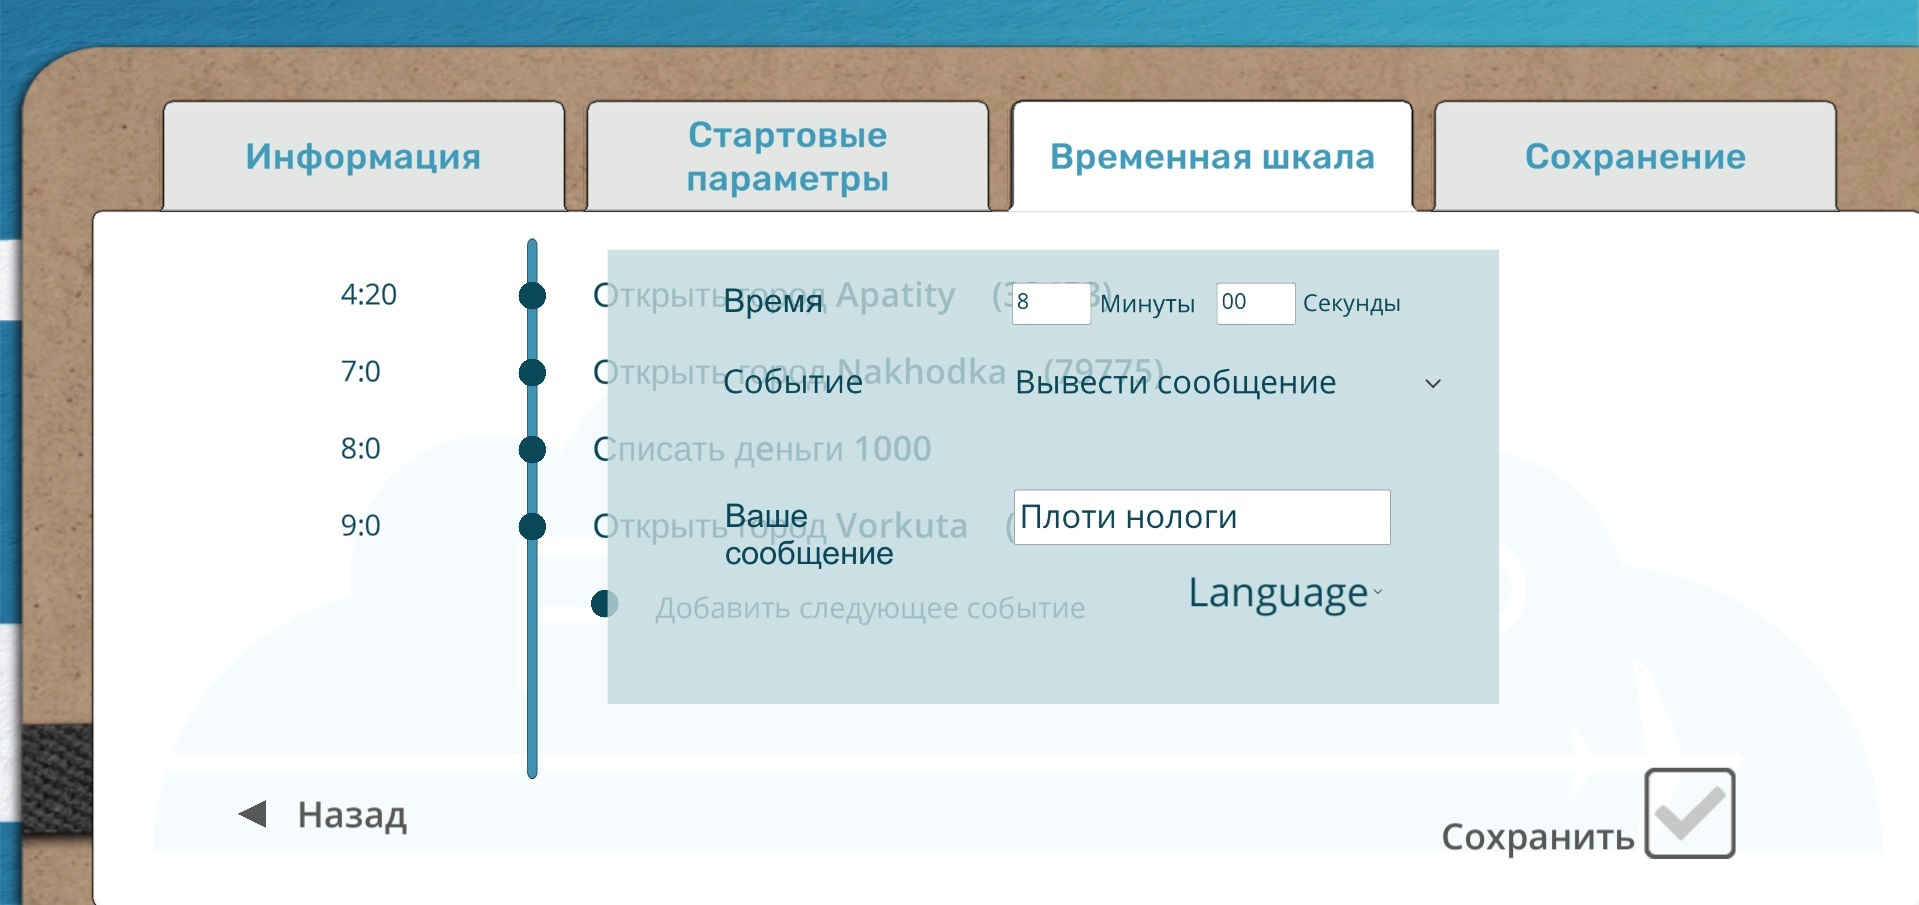Click the Минуты label
Viewport: 1919px width, 905px height.
pos(1148,304)
